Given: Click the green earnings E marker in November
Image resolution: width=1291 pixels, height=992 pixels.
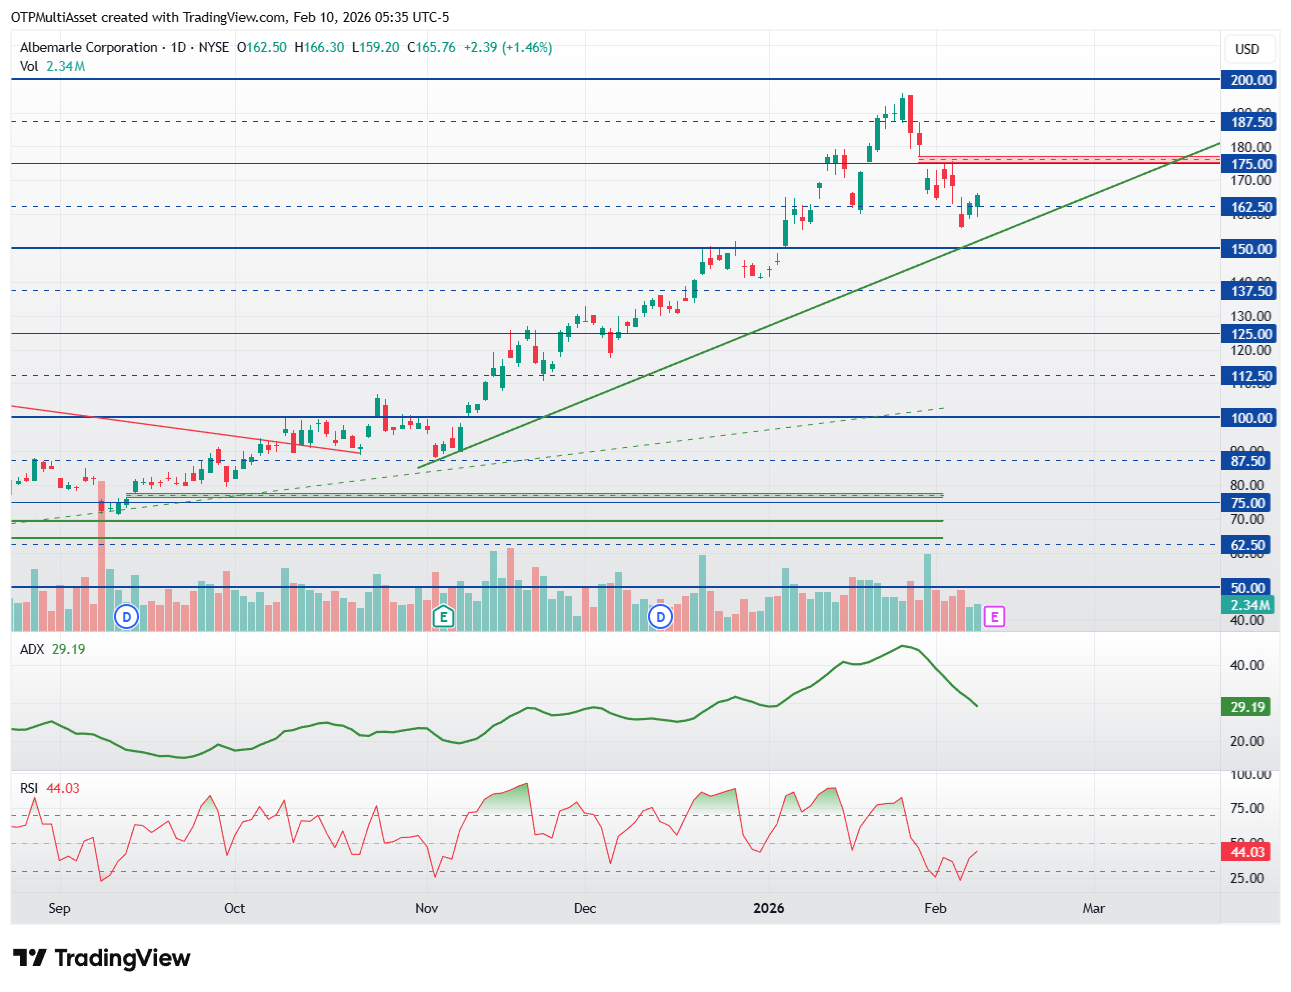Looking at the screenshot, I should pyautogui.click(x=443, y=617).
